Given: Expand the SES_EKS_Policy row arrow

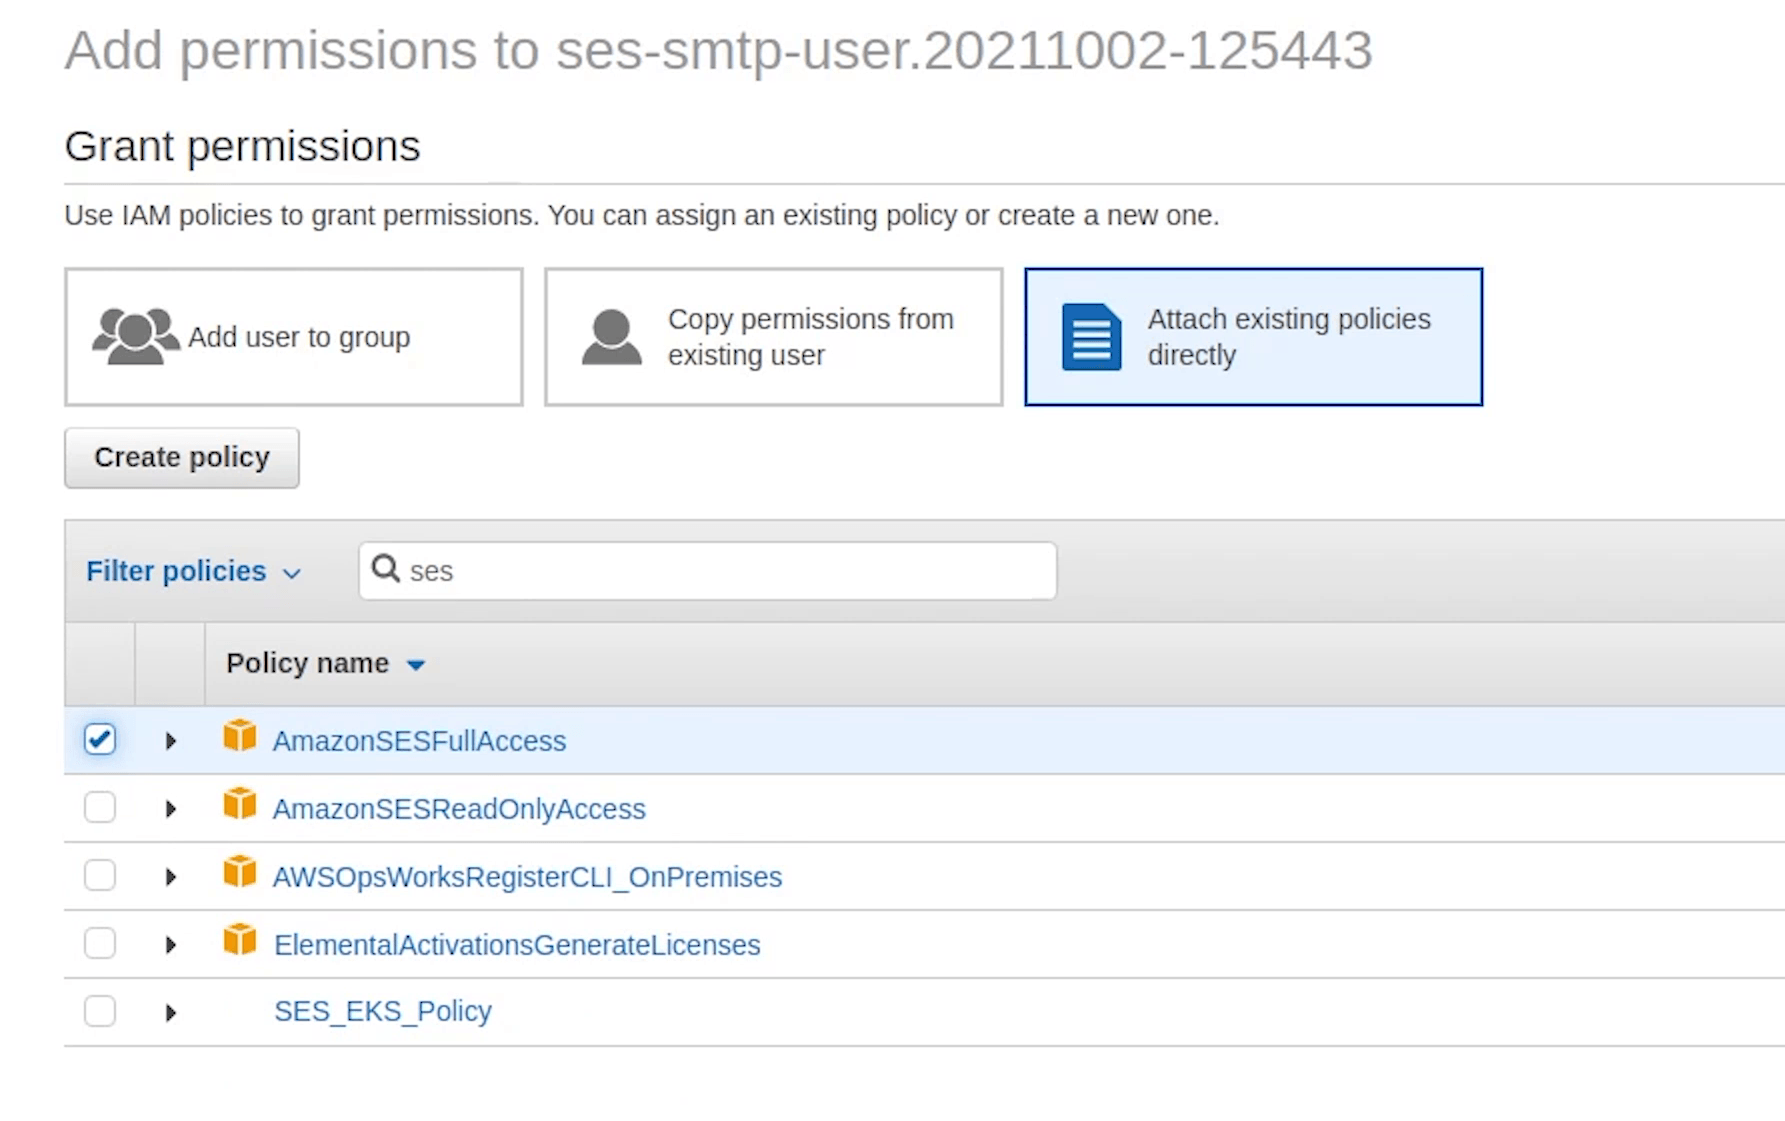Looking at the screenshot, I should (x=171, y=1013).
